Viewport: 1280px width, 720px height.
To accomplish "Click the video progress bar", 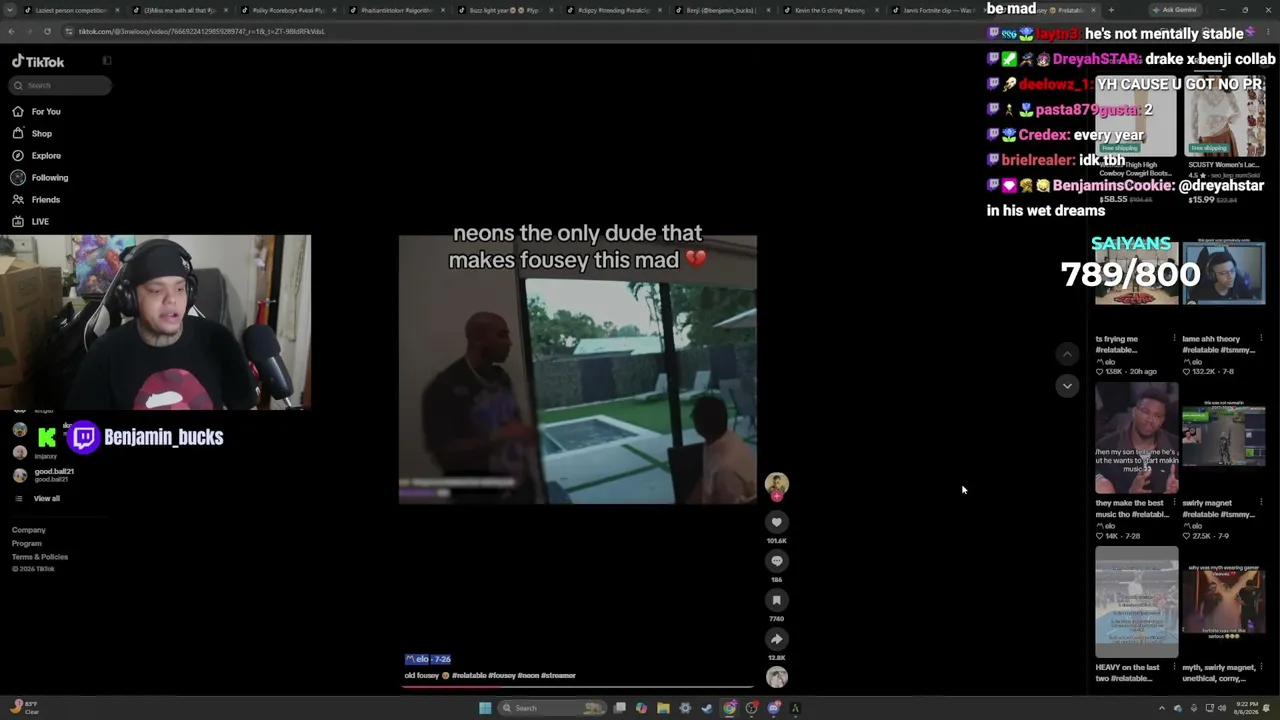I will (578, 687).
